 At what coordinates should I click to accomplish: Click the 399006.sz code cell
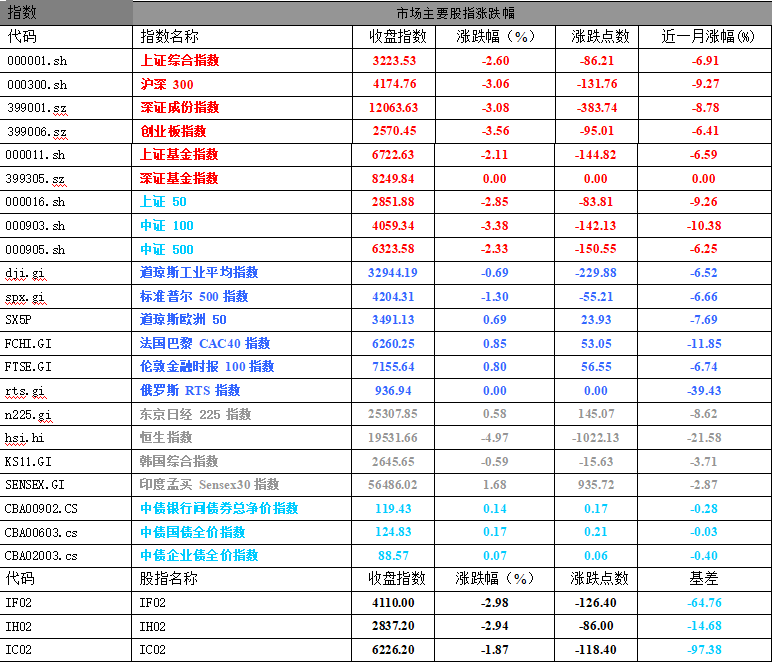(x=36, y=131)
